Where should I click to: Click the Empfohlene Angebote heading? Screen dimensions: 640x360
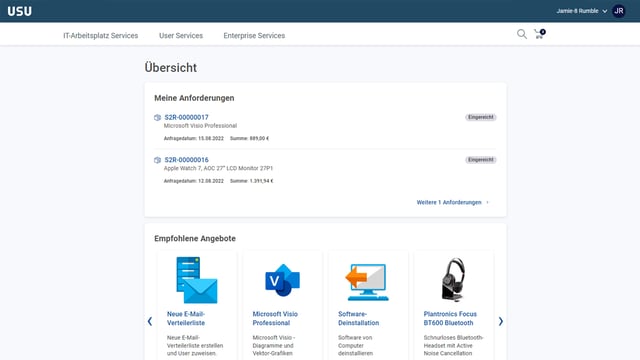pos(195,238)
